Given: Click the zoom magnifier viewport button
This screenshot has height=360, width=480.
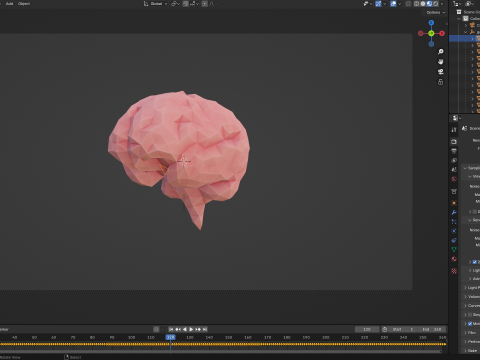Looking at the screenshot, I should click(x=441, y=52).
